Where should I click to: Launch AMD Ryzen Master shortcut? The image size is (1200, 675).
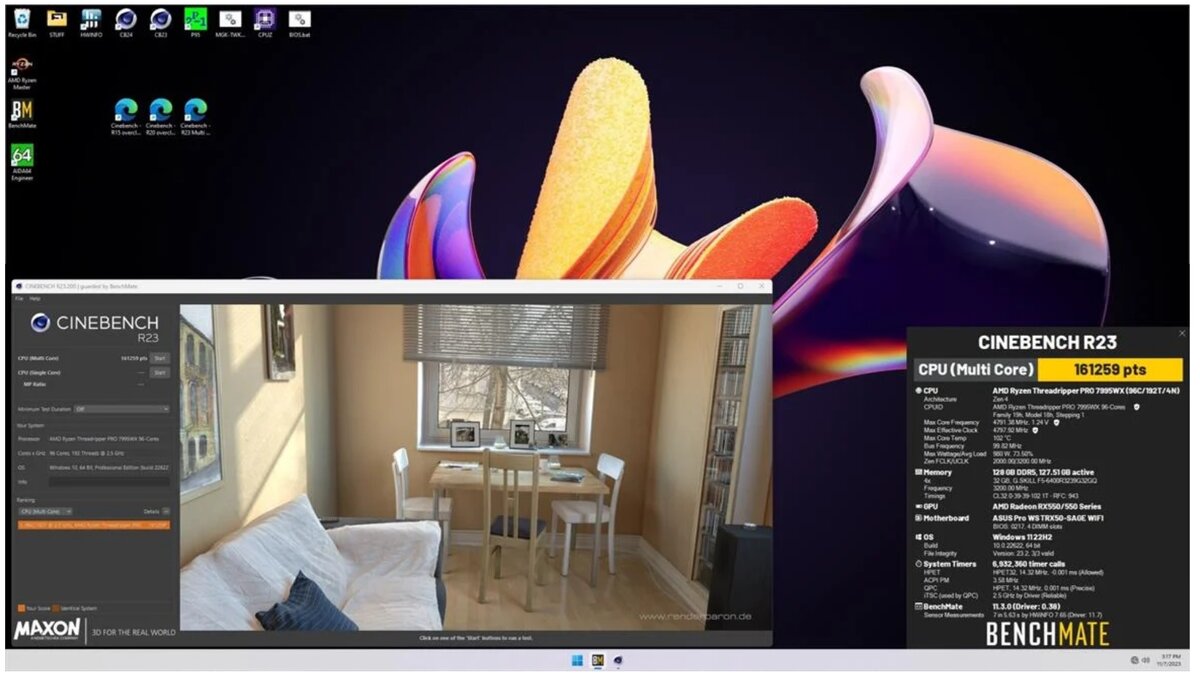click(x=22, y=72)
